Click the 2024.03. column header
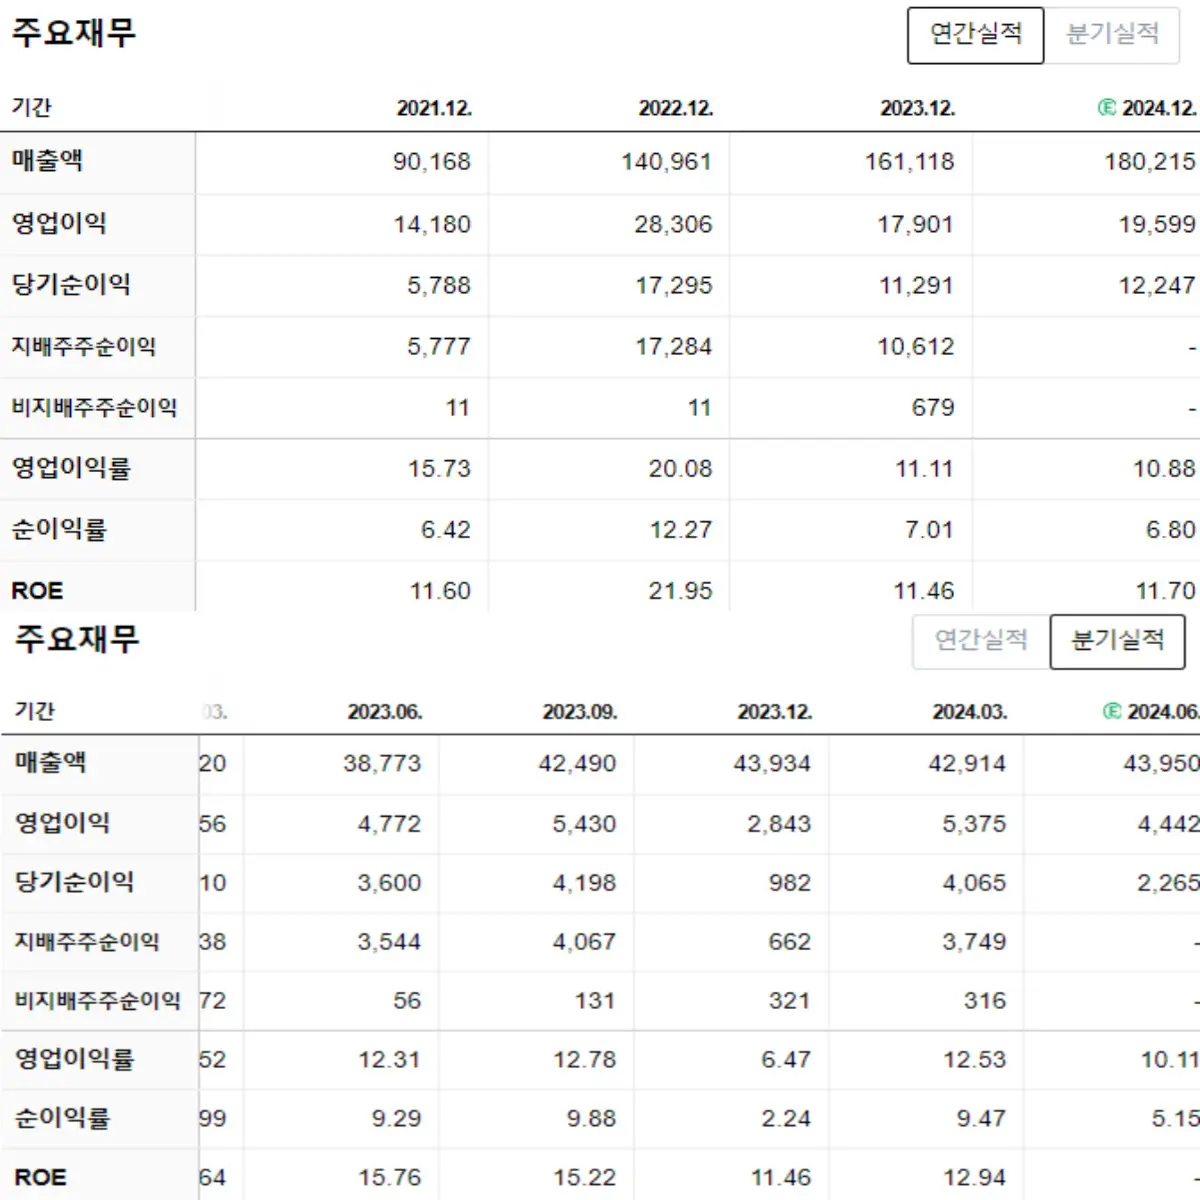1200x1200 pixels. (x=970, y=712)
